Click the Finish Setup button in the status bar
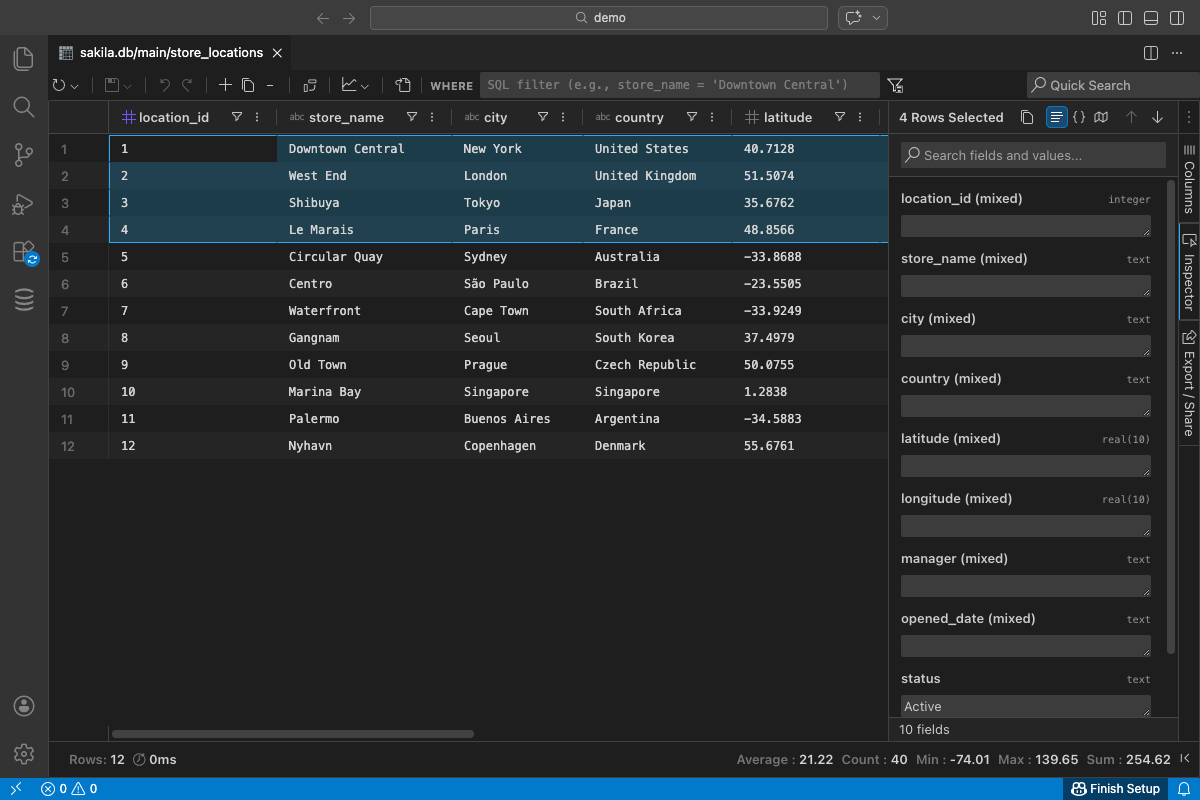The width and height of the screenshot is (1200, 800). tap(1116, 789)
